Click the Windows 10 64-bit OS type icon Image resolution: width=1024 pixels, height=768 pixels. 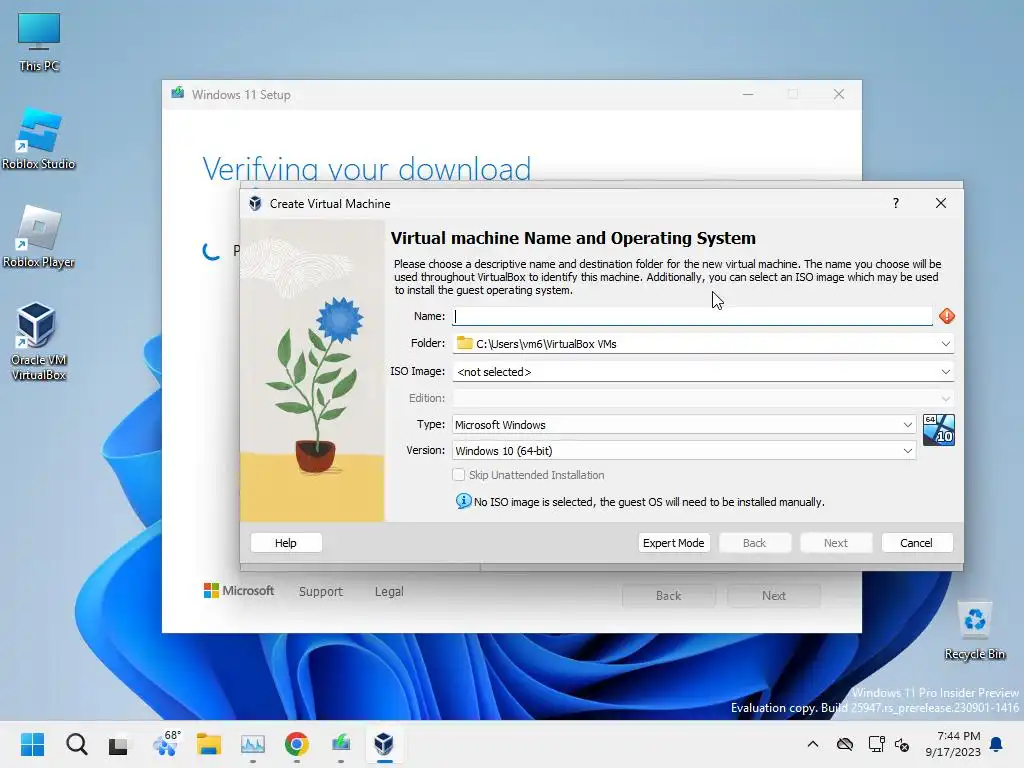pyautogui.click(x=938, y=430)
